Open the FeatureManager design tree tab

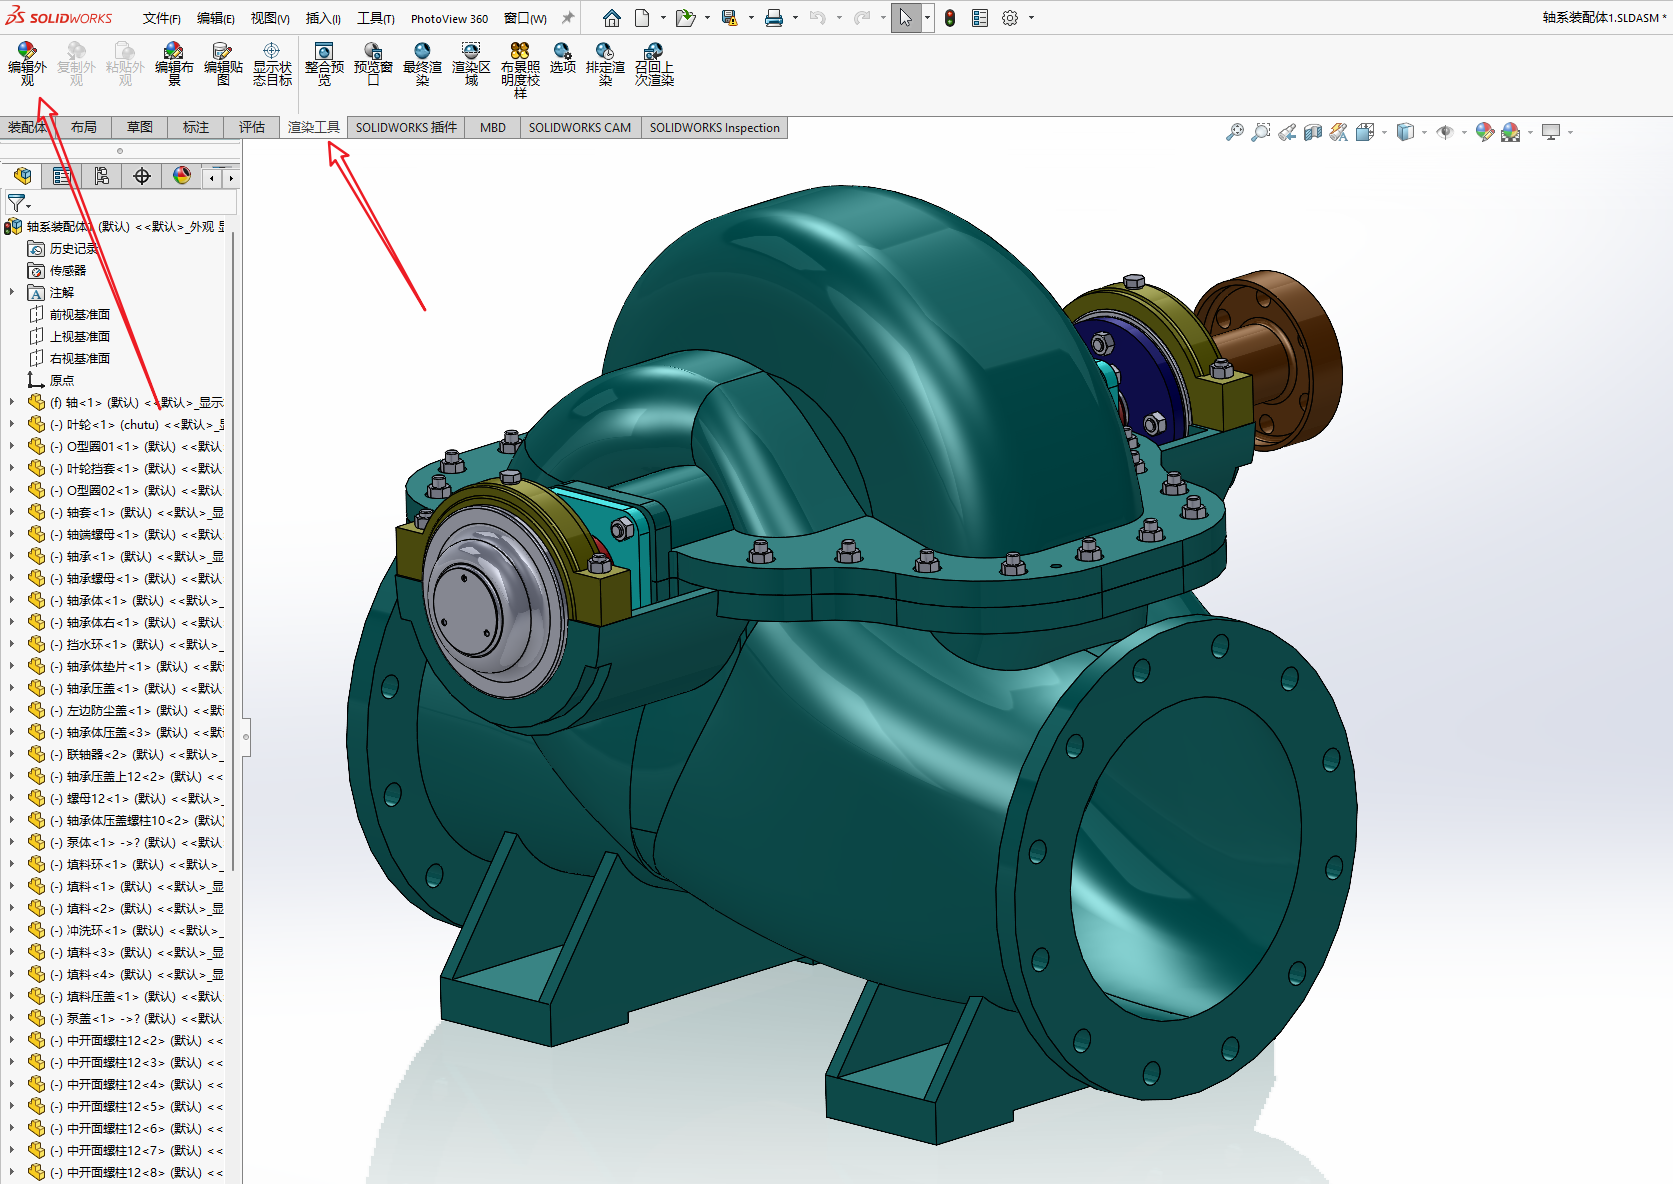point(22,176)
